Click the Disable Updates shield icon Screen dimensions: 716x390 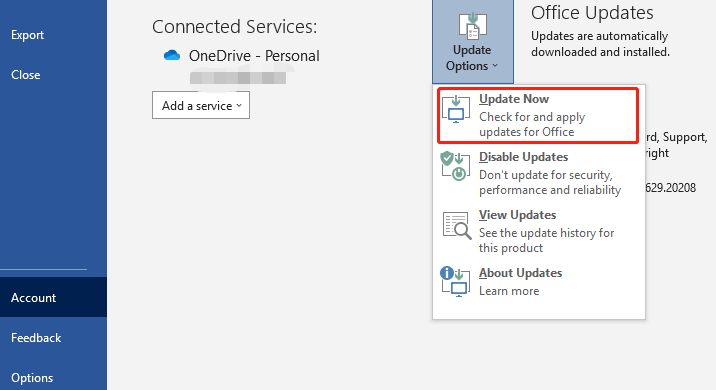455,166
